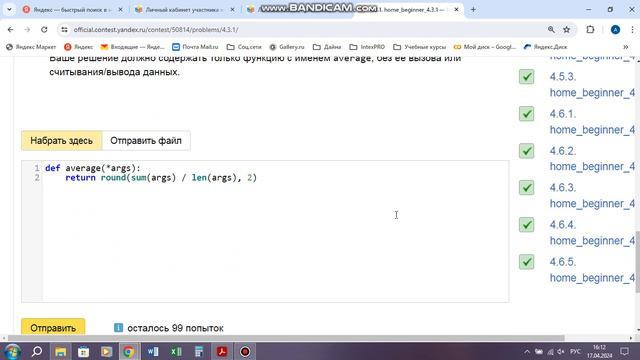The height and width of the screenshot is (360, 640).
Task: Open the tab search dropdown arrow
Action: pos(9,9)
